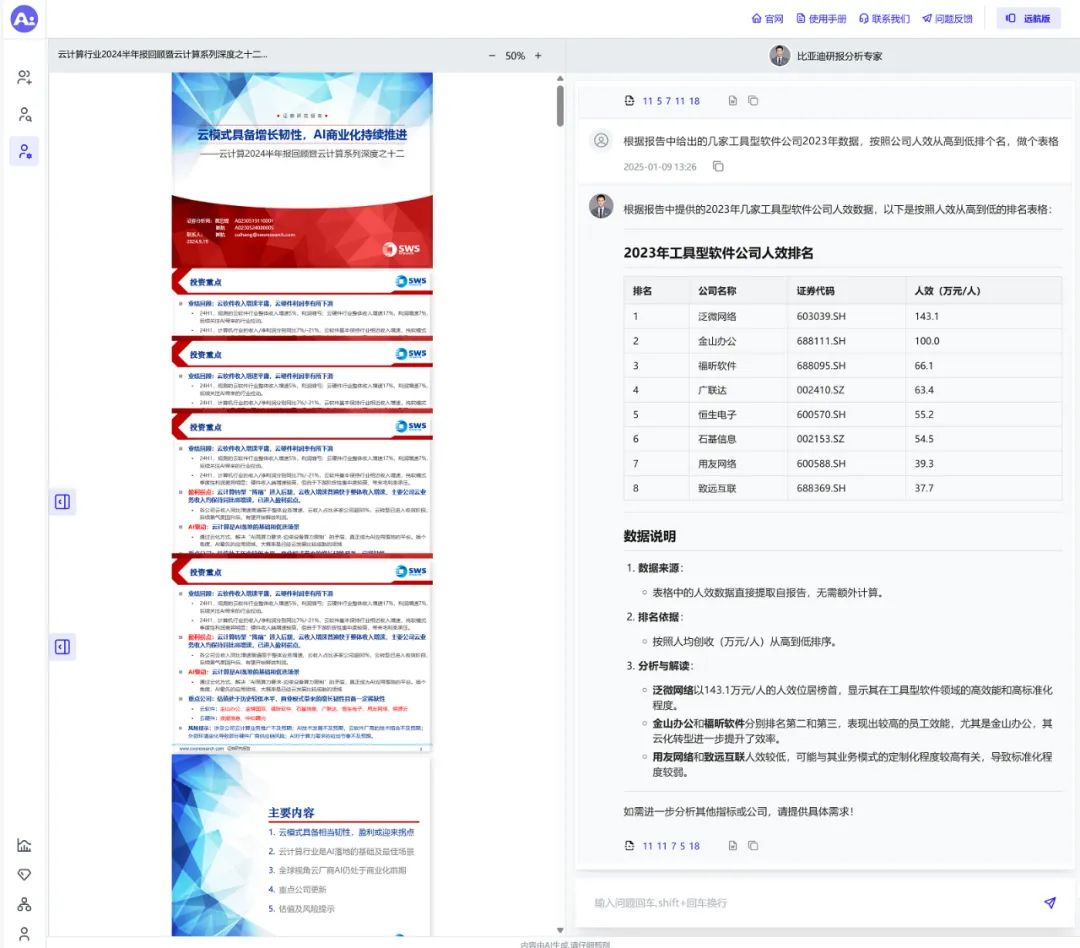This screenshot has width=1080, height=948.
Task: Click the 远航版 button in the top bar
Action: click(1028, 19)
